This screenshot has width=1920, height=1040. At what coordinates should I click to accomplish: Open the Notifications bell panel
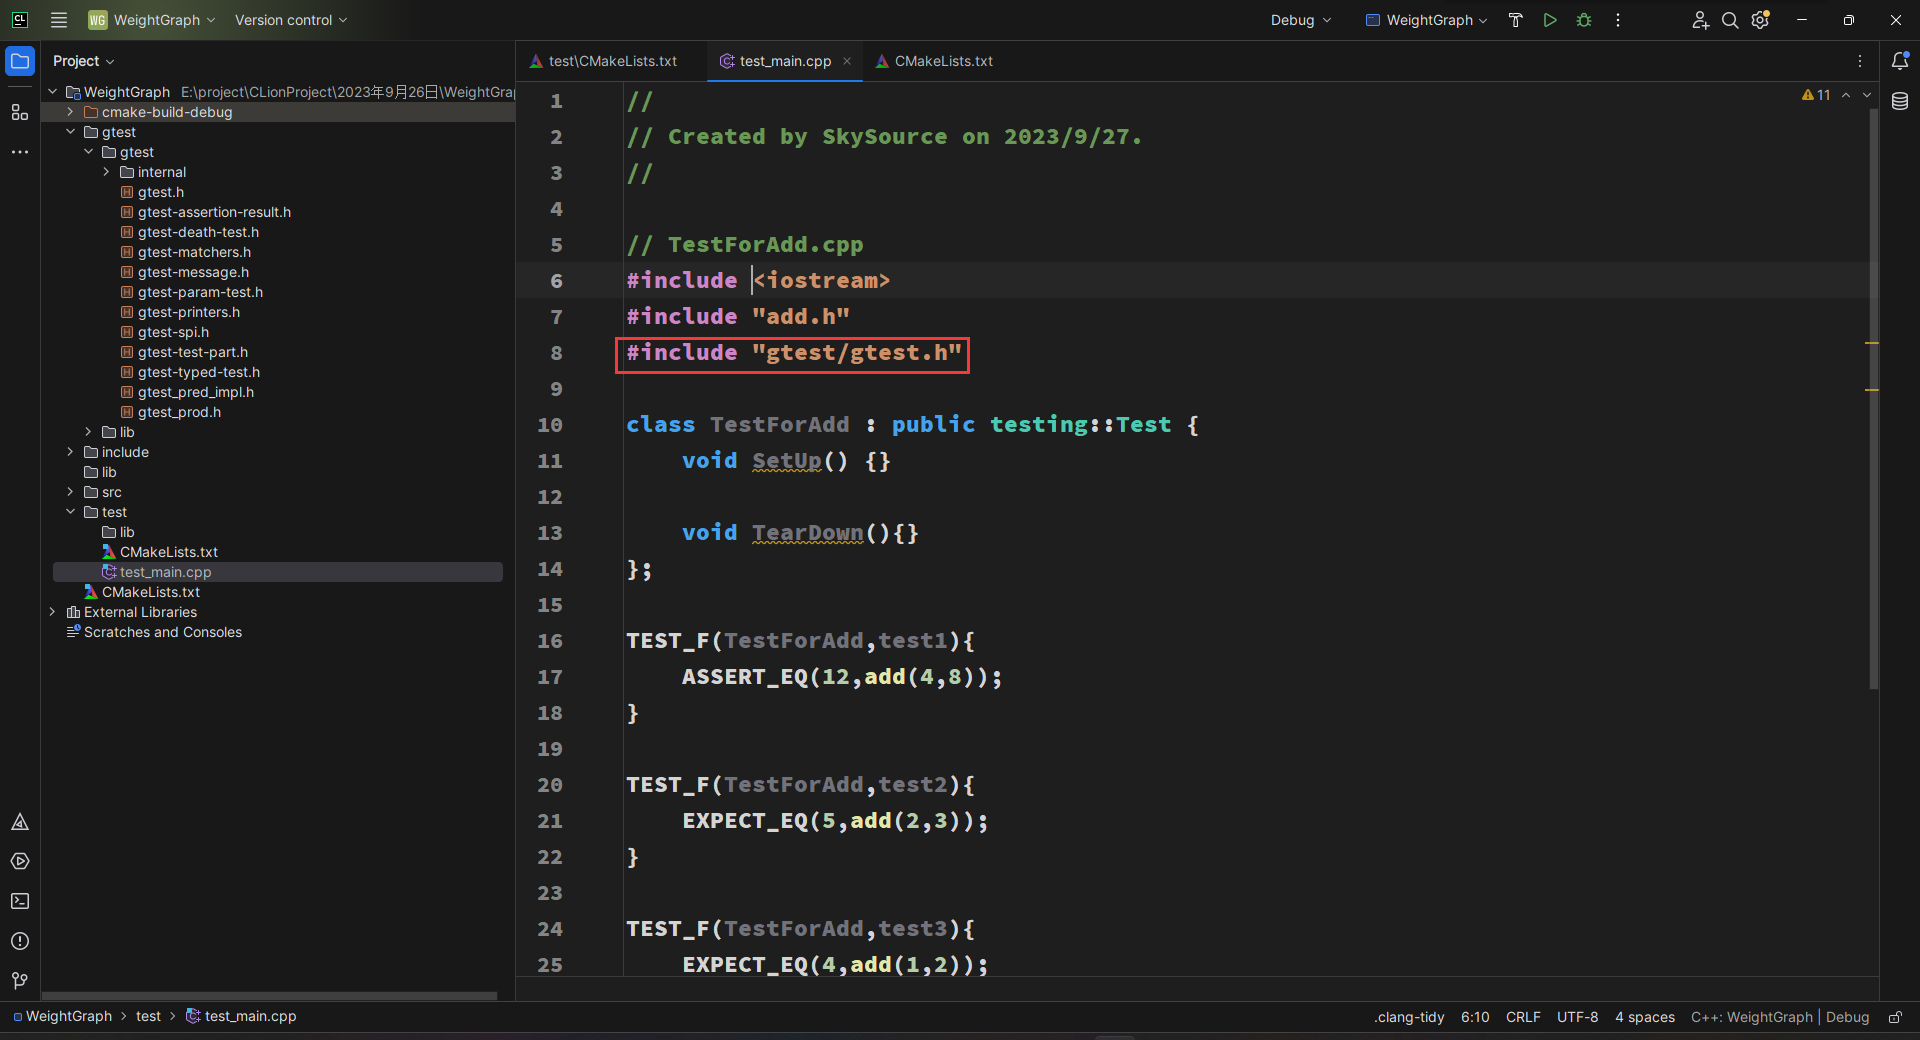click(1900, 61)
